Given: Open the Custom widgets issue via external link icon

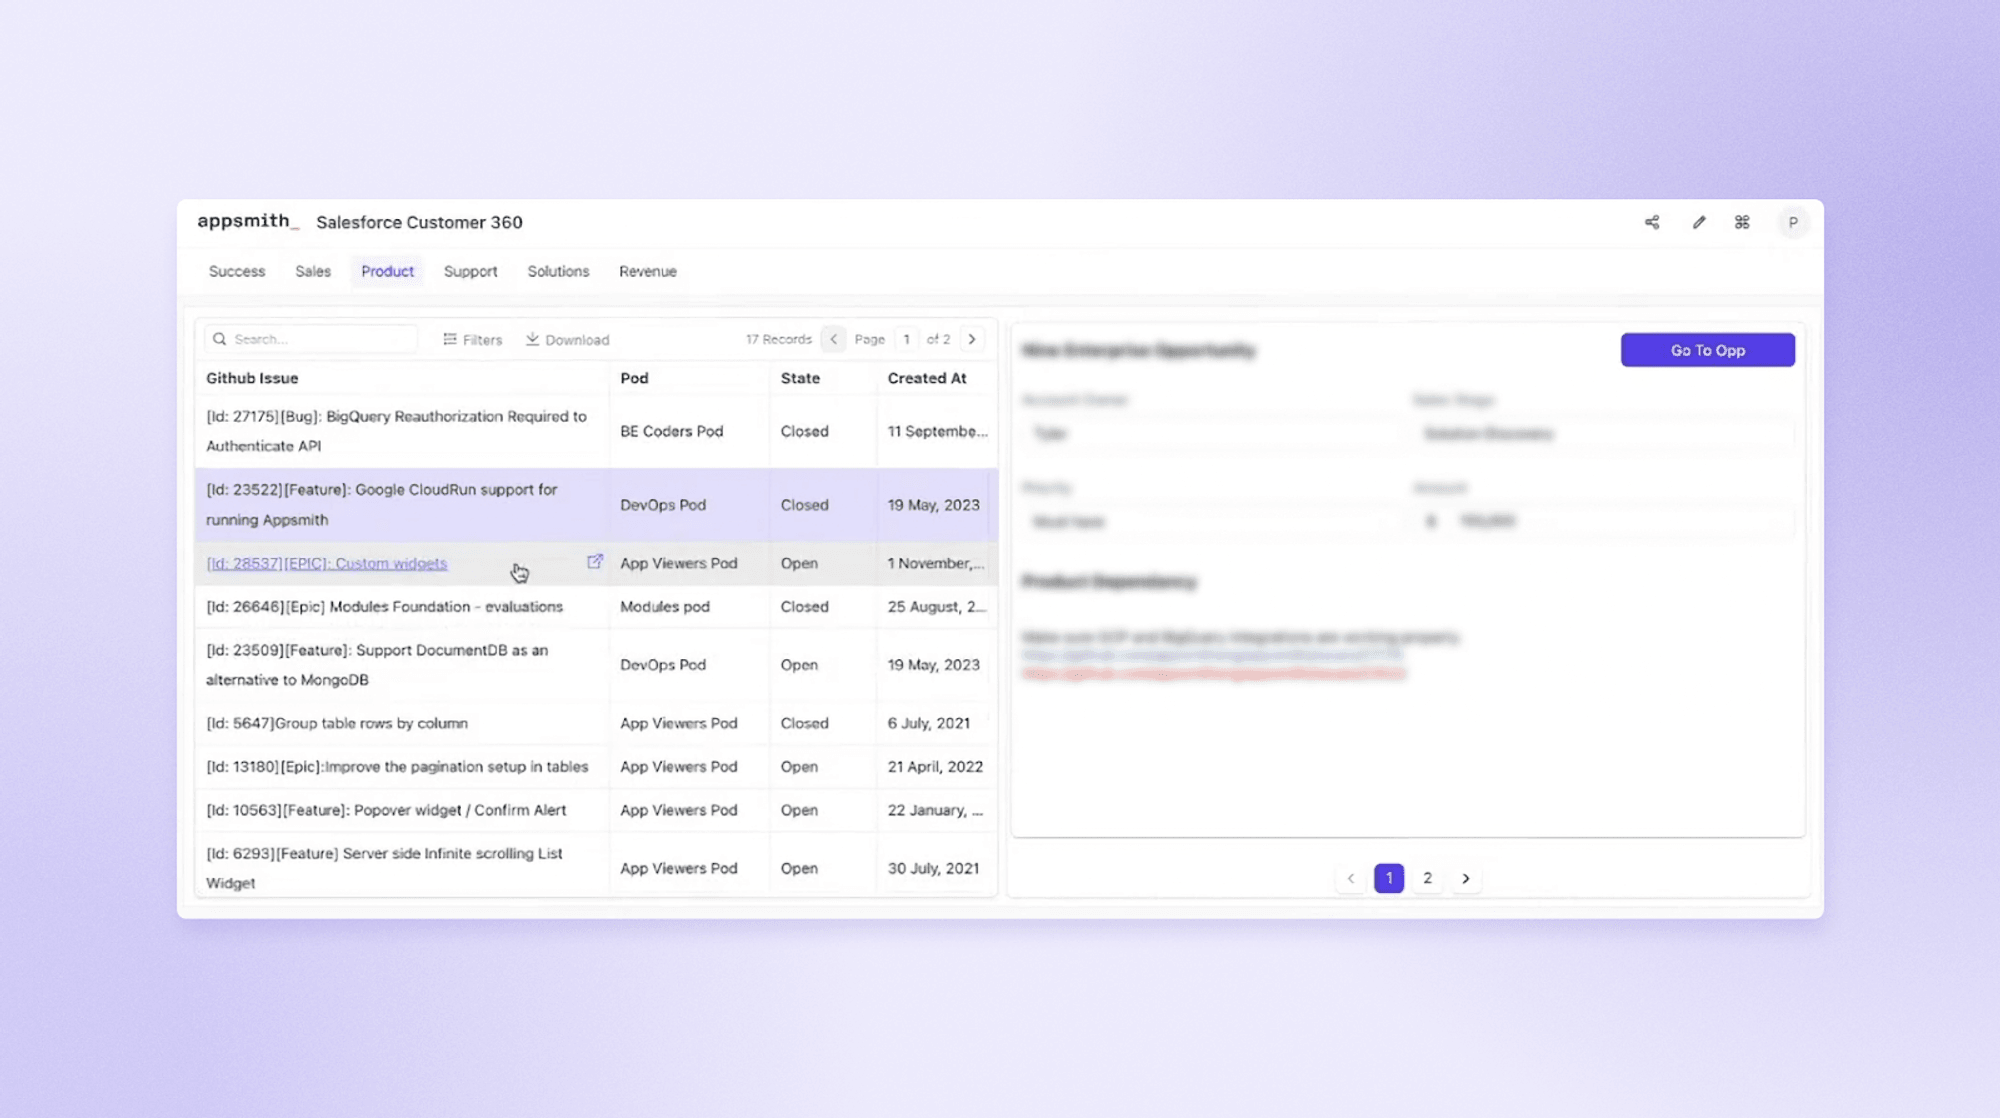Looking at the screenshot, I should tap(595, 562).
